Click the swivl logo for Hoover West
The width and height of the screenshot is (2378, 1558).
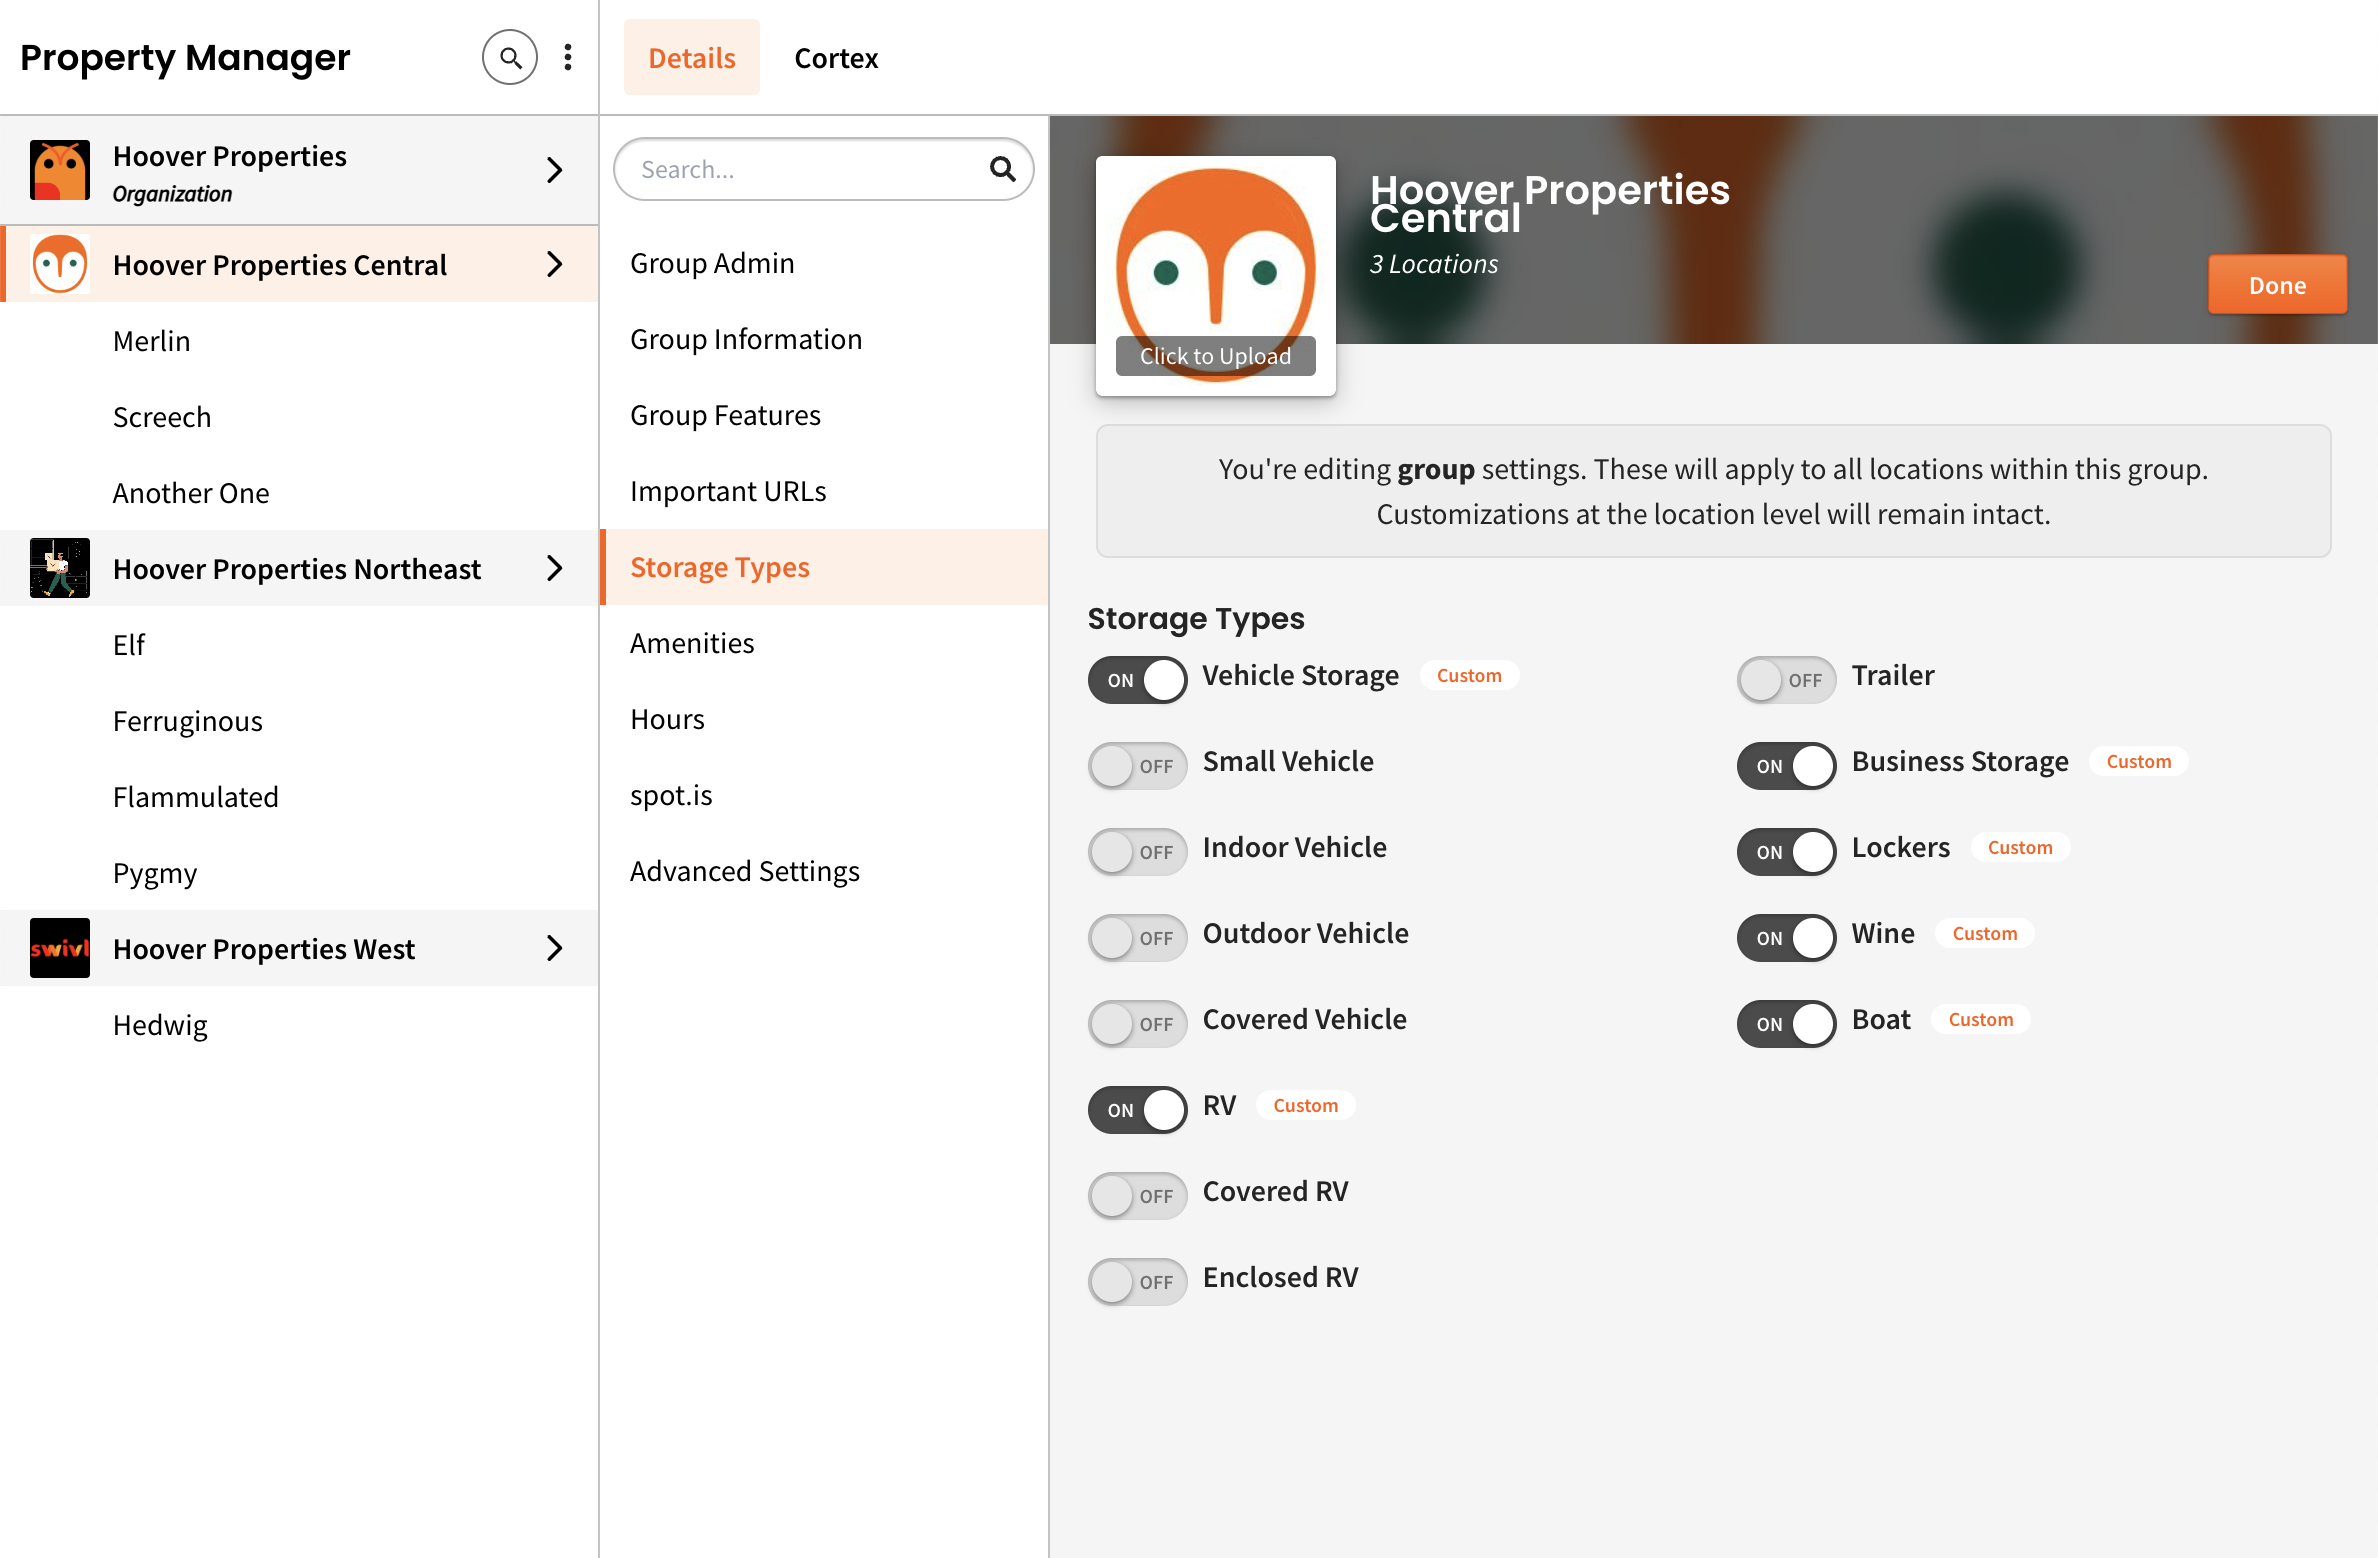coord(60,948)
